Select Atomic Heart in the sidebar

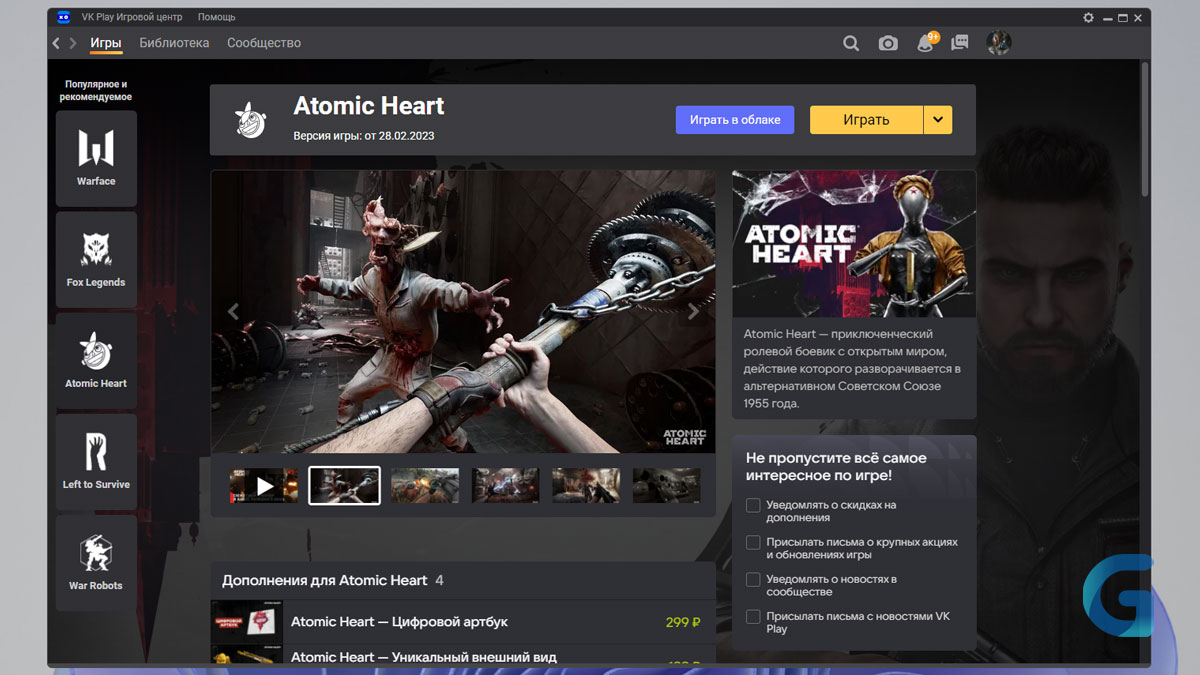96,360
